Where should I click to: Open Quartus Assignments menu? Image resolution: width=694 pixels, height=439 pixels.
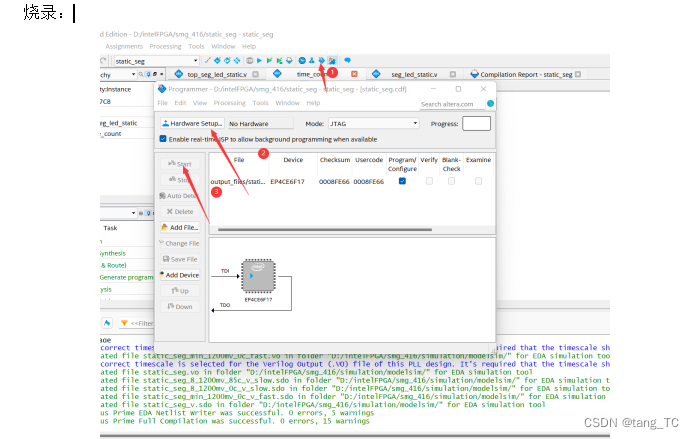tap(124, 46)
